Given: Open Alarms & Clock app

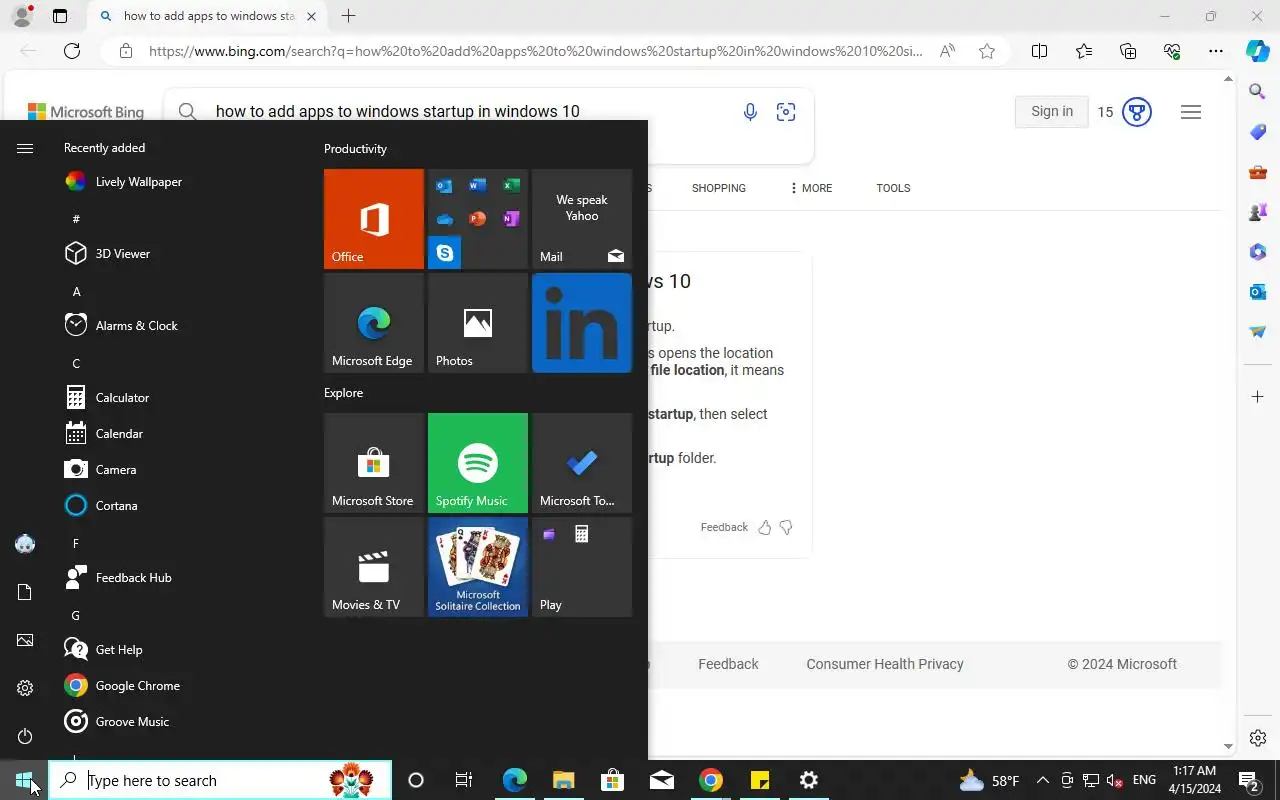Looking at the screenshot, I should (x=180, y=326).
